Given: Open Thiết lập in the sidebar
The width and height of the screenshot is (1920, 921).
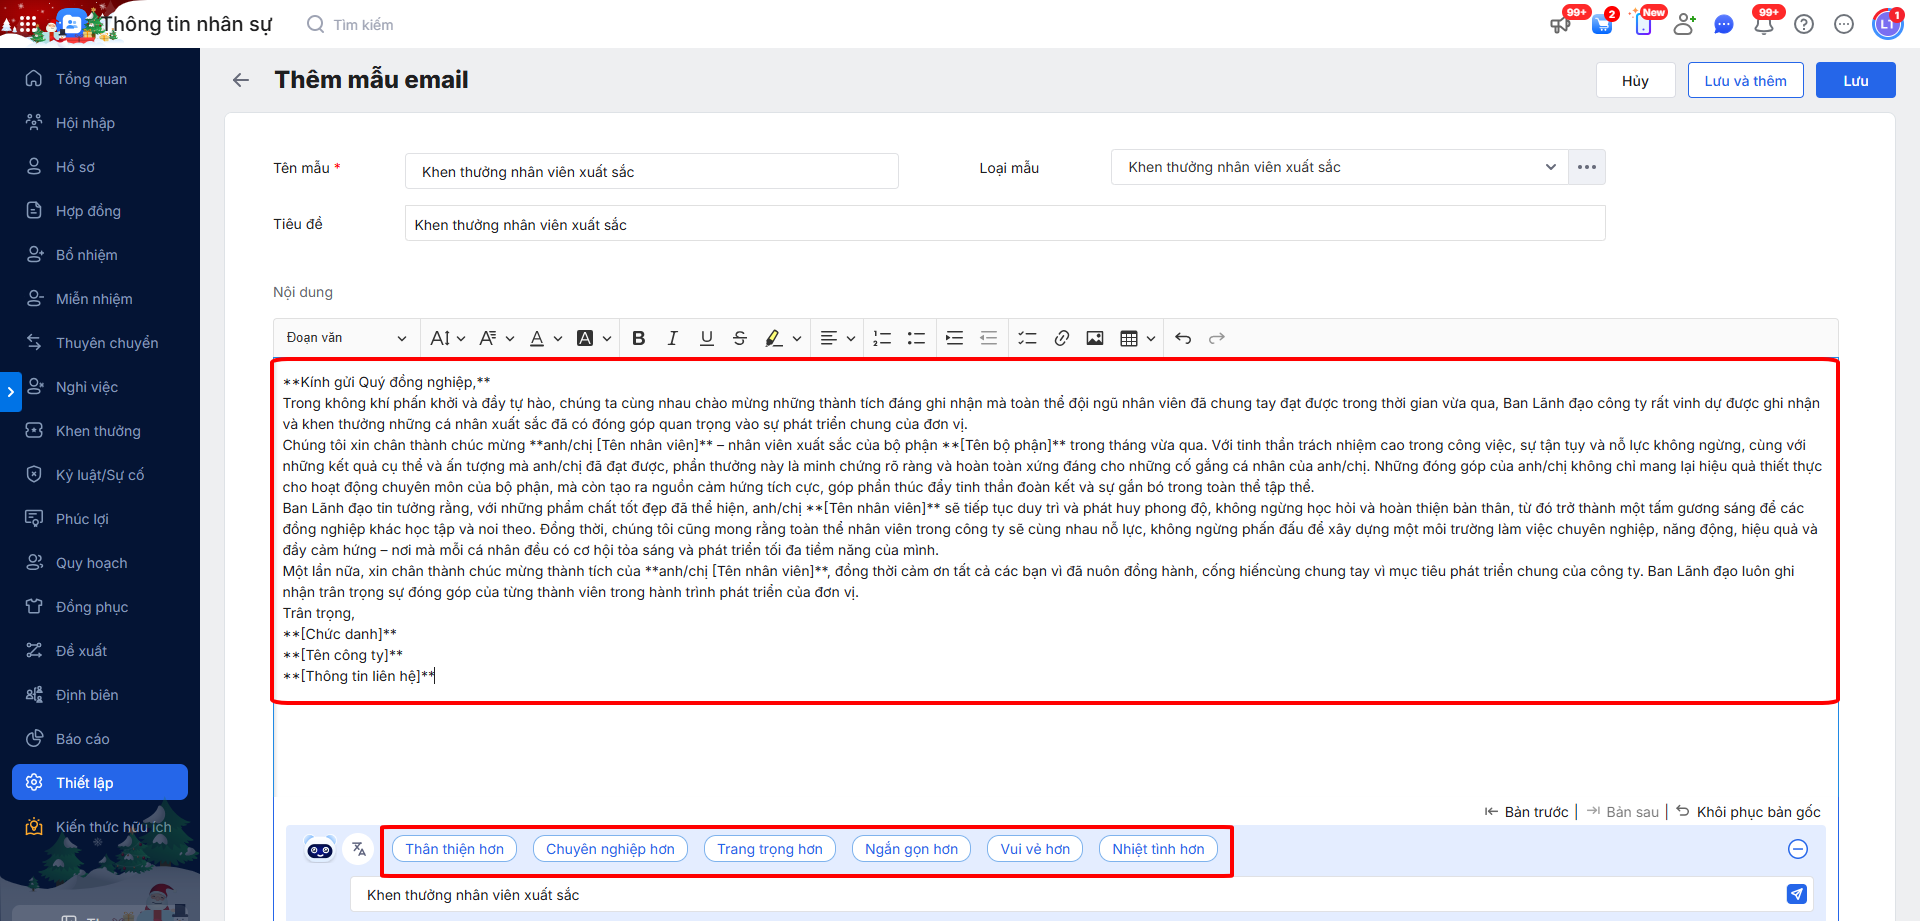Looking at the screenshot, I should (100, 782).
